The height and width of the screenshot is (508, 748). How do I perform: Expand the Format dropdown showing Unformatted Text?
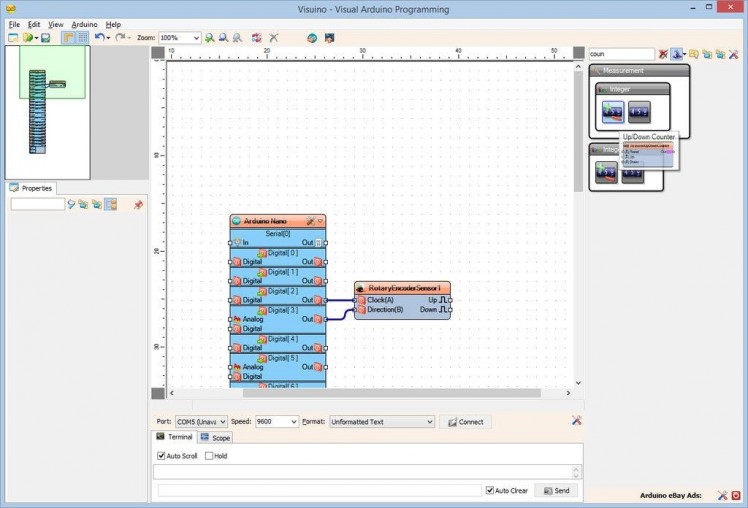[x=429, y=422]
